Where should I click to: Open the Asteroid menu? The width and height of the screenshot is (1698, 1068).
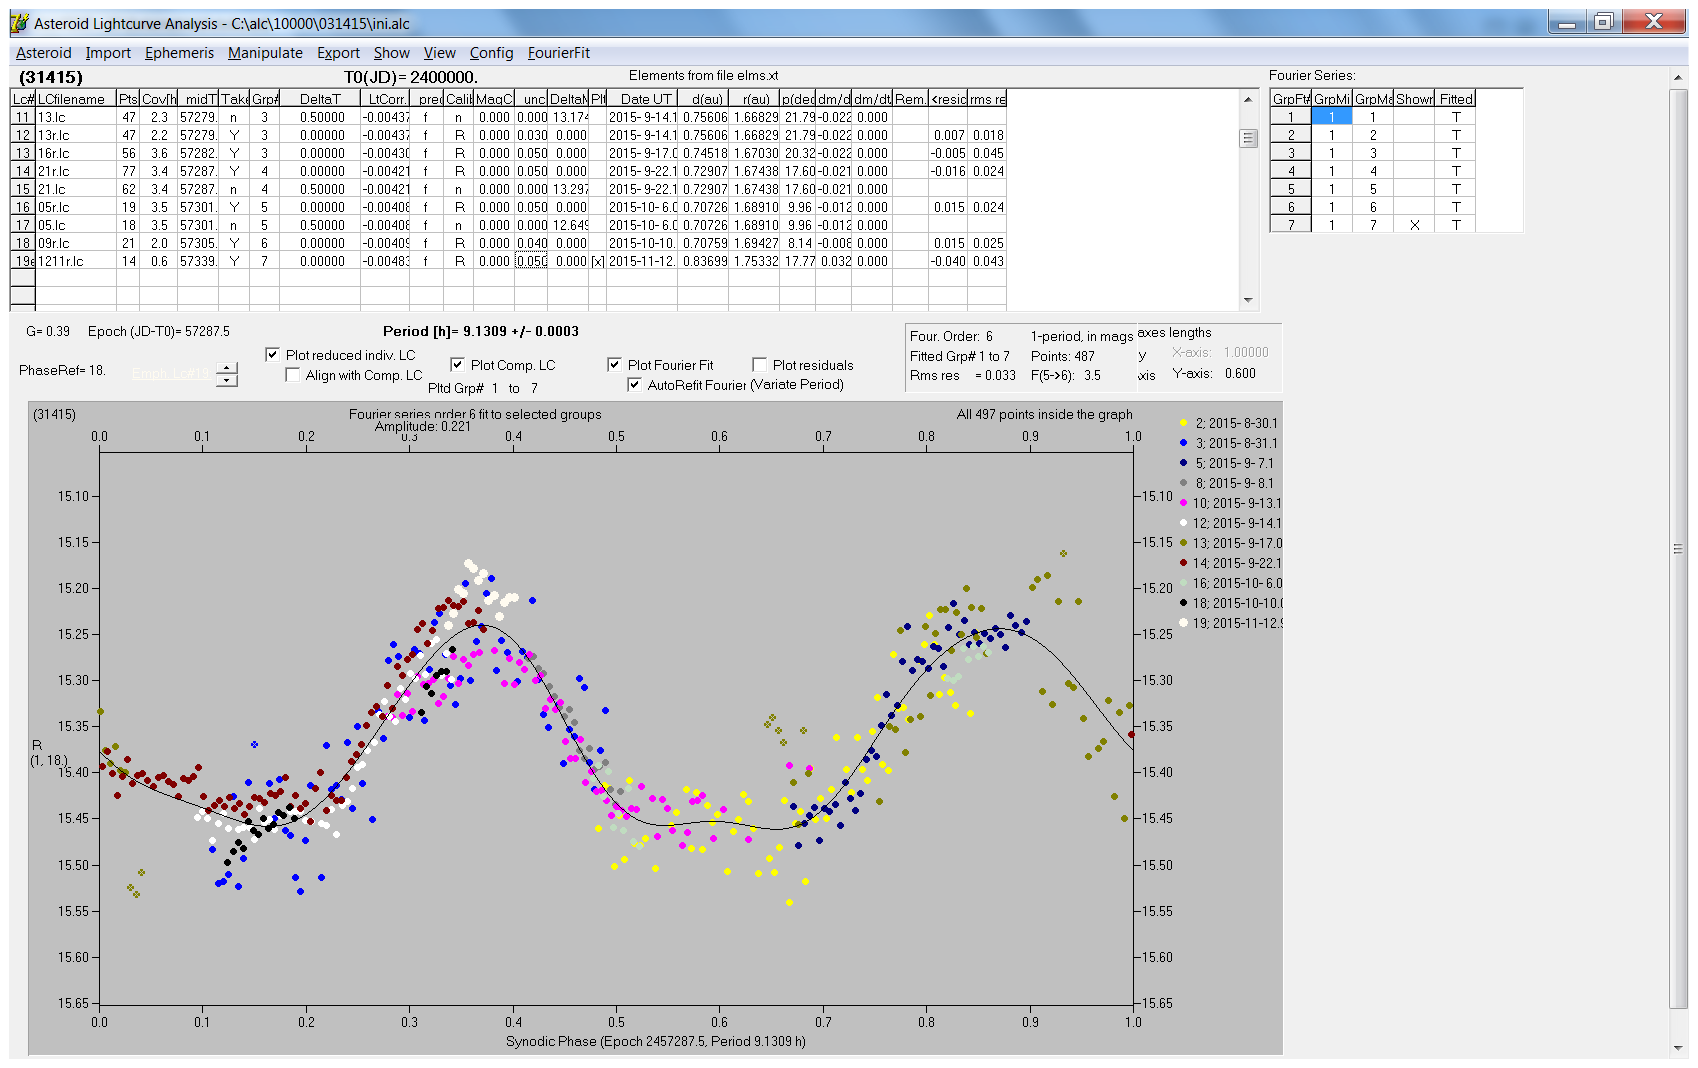(x=43, y=53)
